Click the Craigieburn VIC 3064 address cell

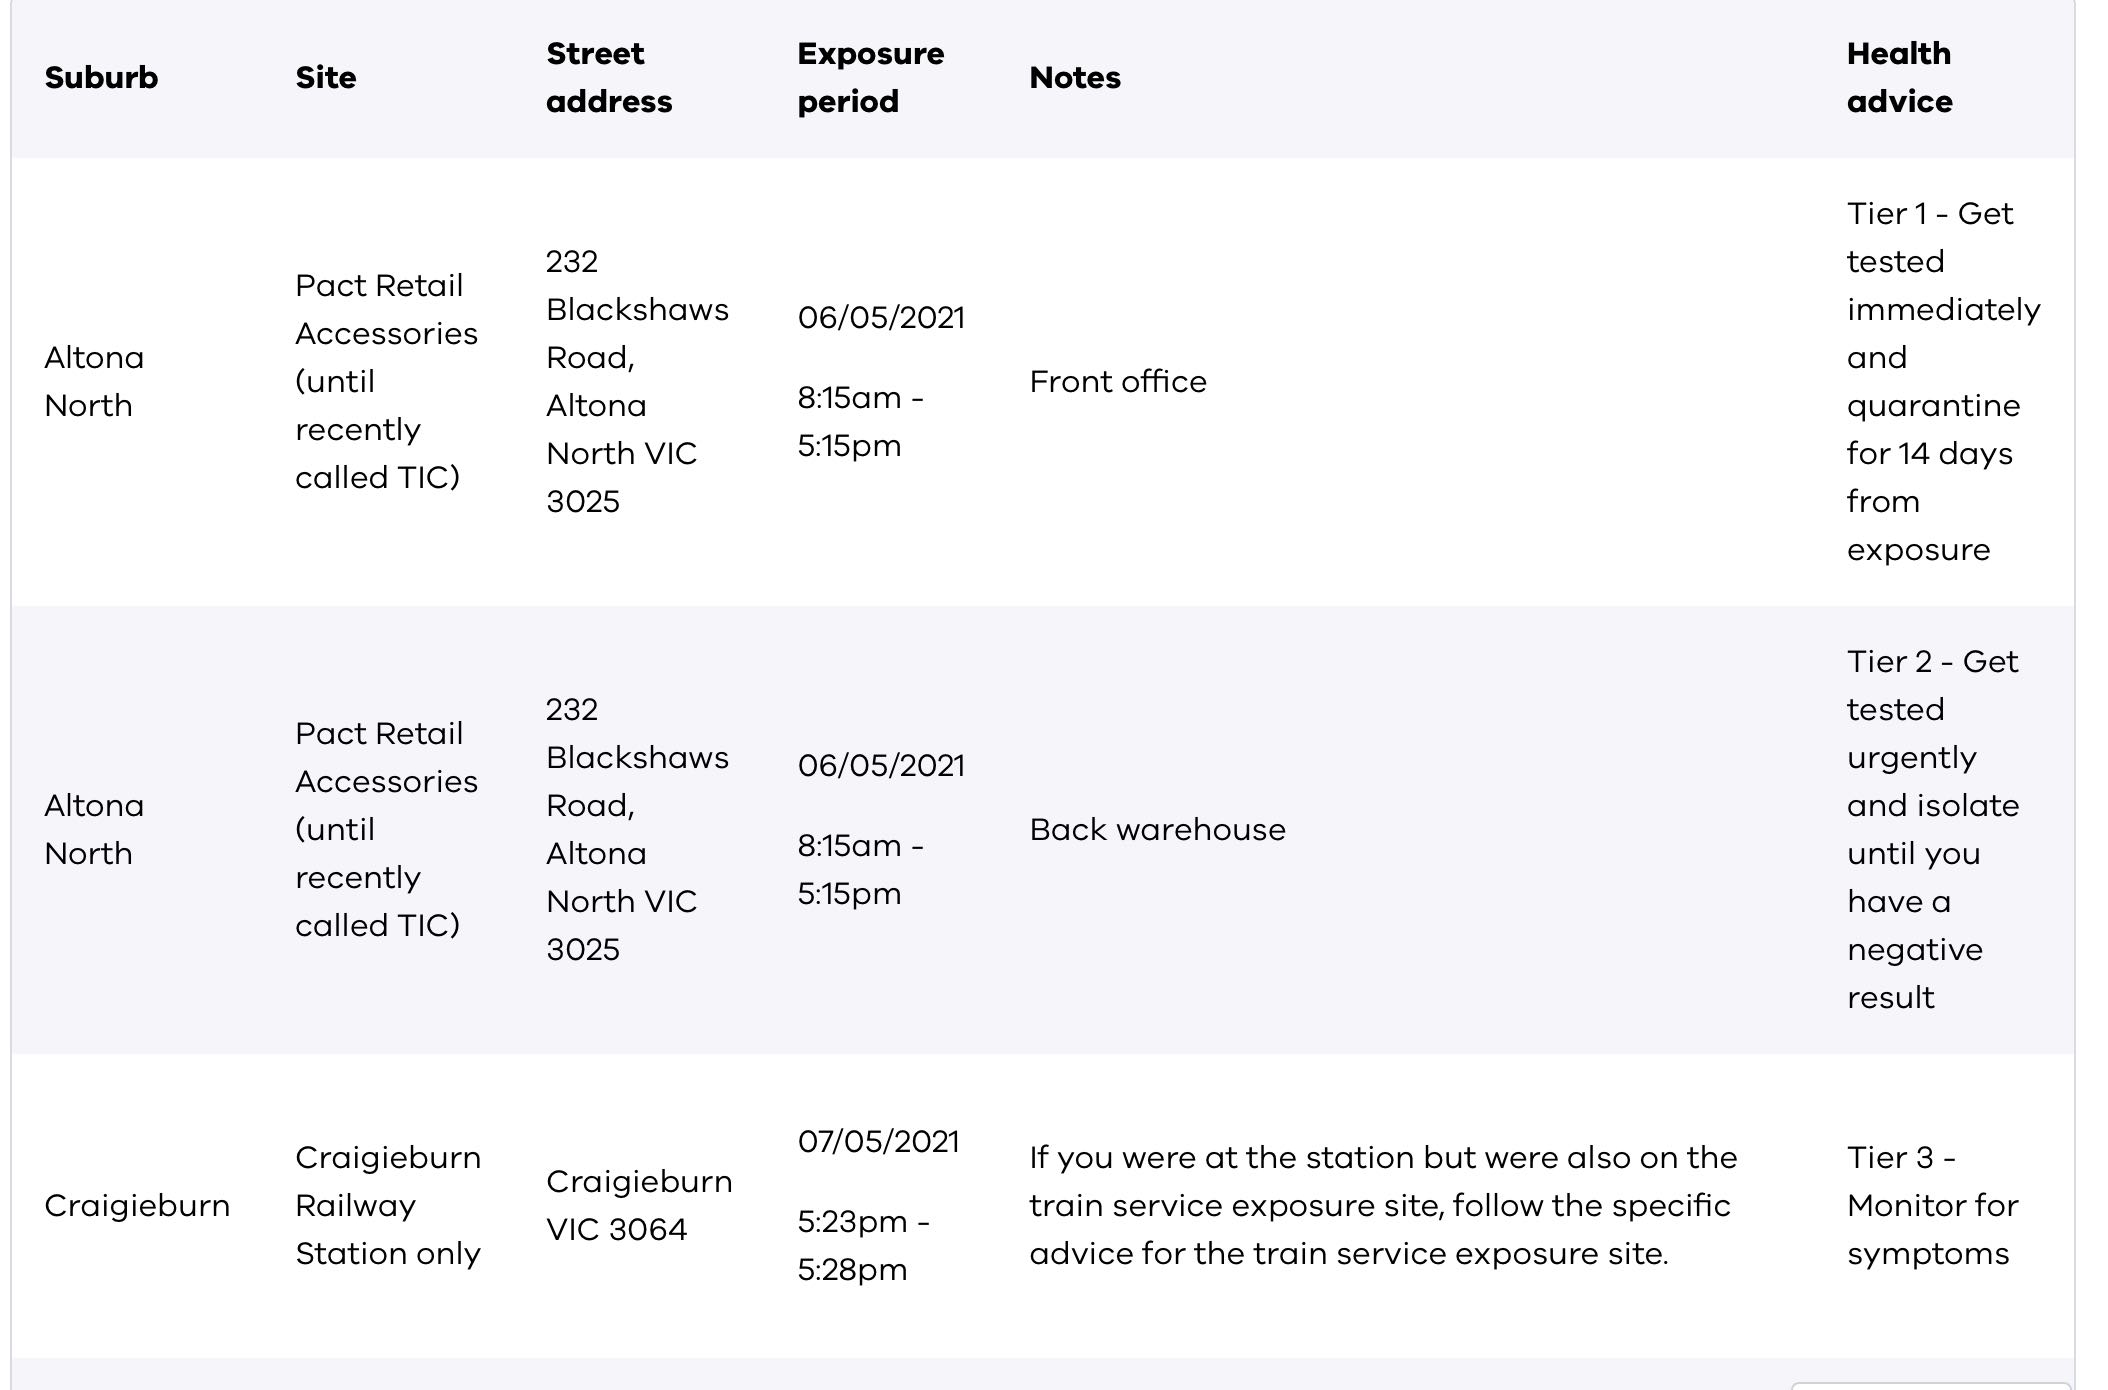638,1205
